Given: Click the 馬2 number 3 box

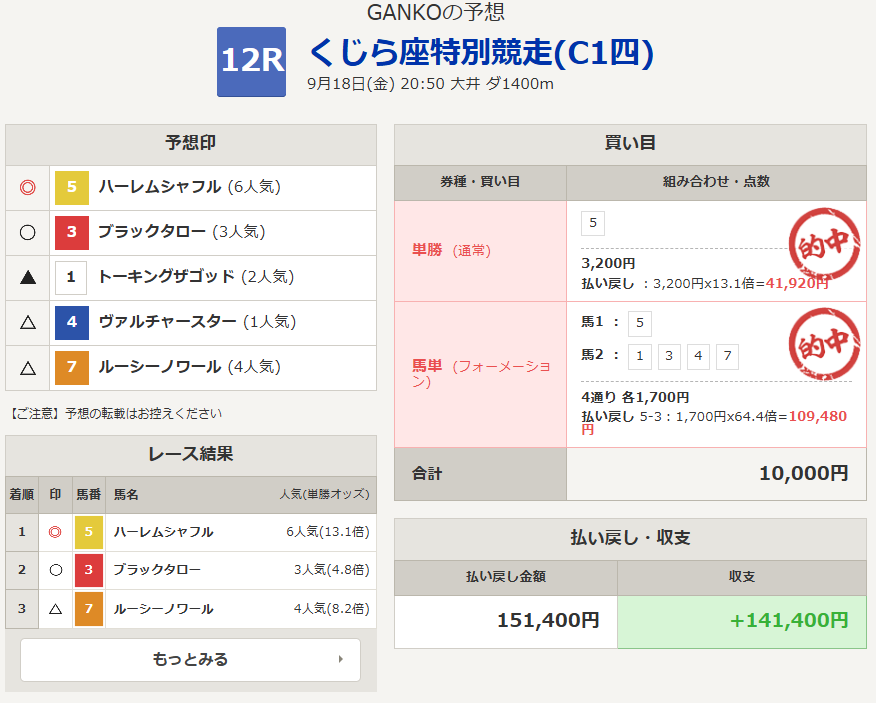Looking at the screenshot, I should coord(669,357).
